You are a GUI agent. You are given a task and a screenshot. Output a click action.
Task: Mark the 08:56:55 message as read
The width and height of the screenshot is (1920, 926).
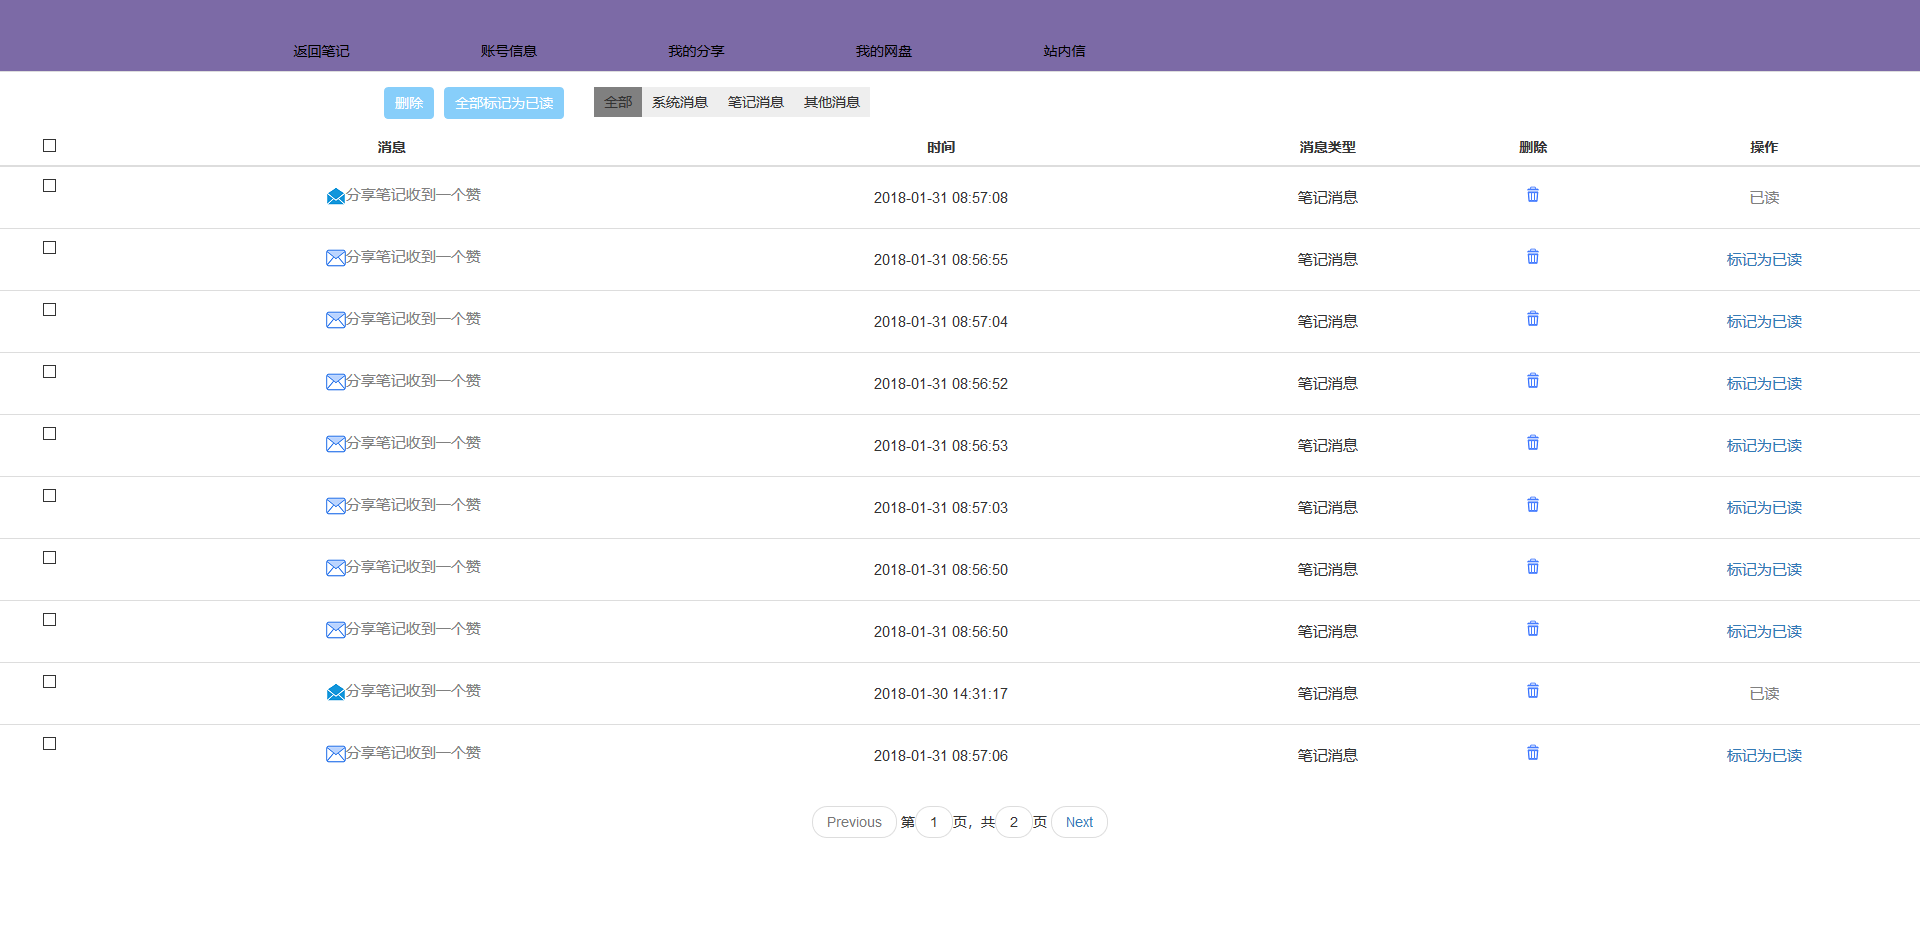(x=1764, y=259)
